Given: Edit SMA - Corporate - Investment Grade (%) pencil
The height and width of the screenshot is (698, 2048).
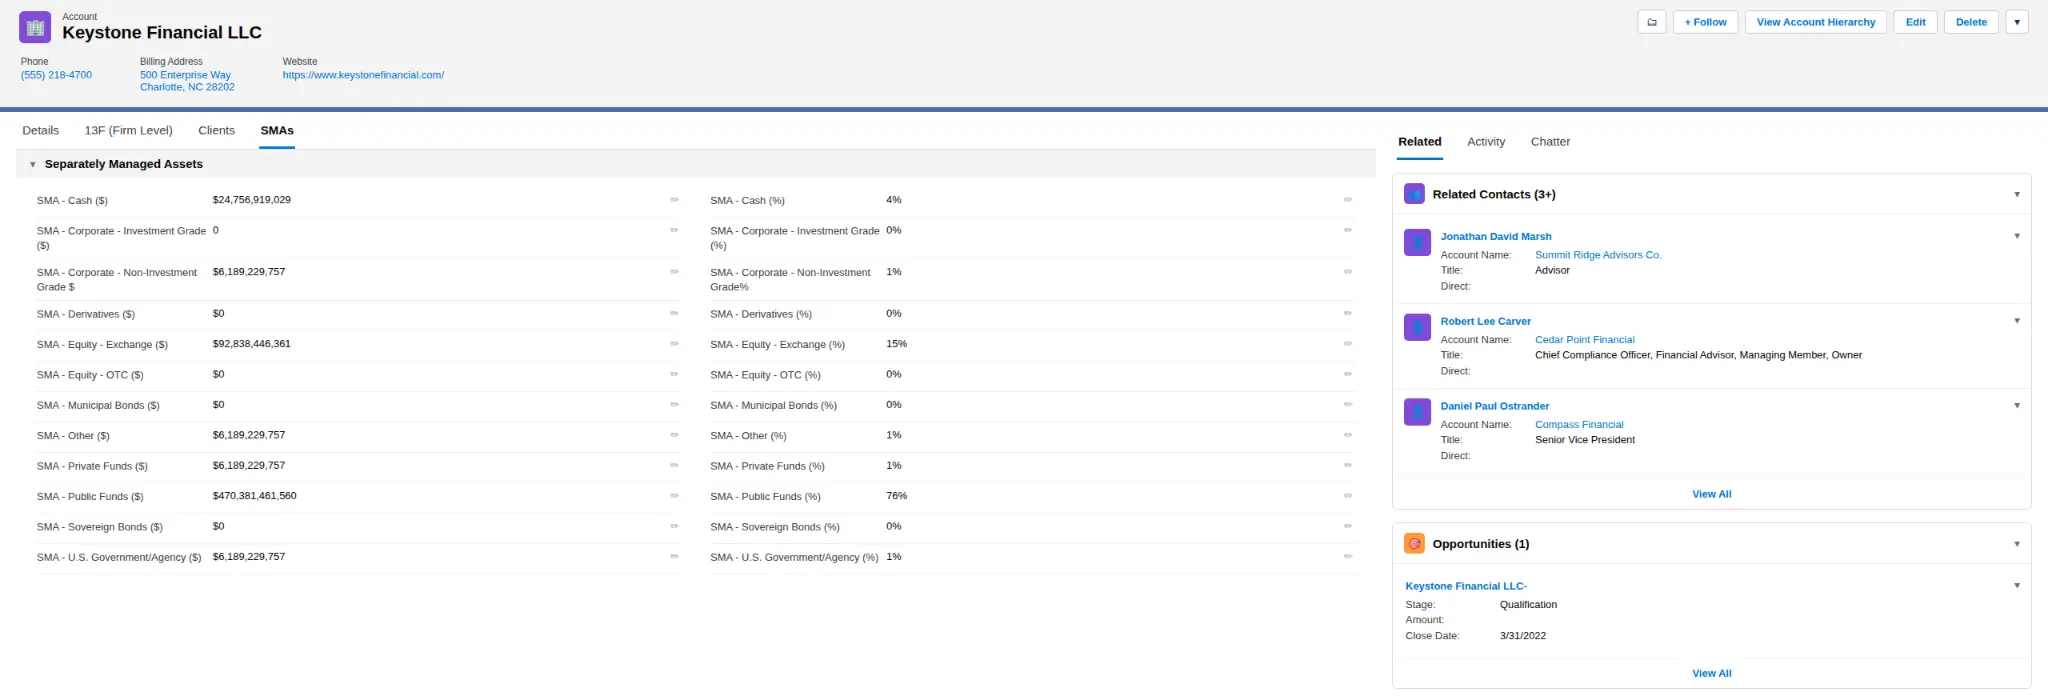Looking at the screenshot, I should [x=1348, y=230].
